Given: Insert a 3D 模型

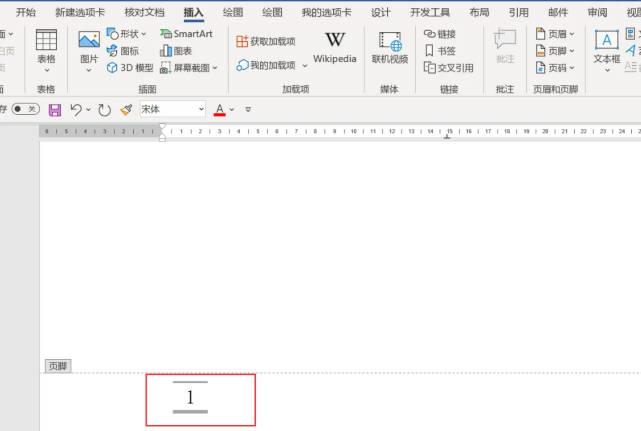Looking at the screenshot, I should point(130,67).
